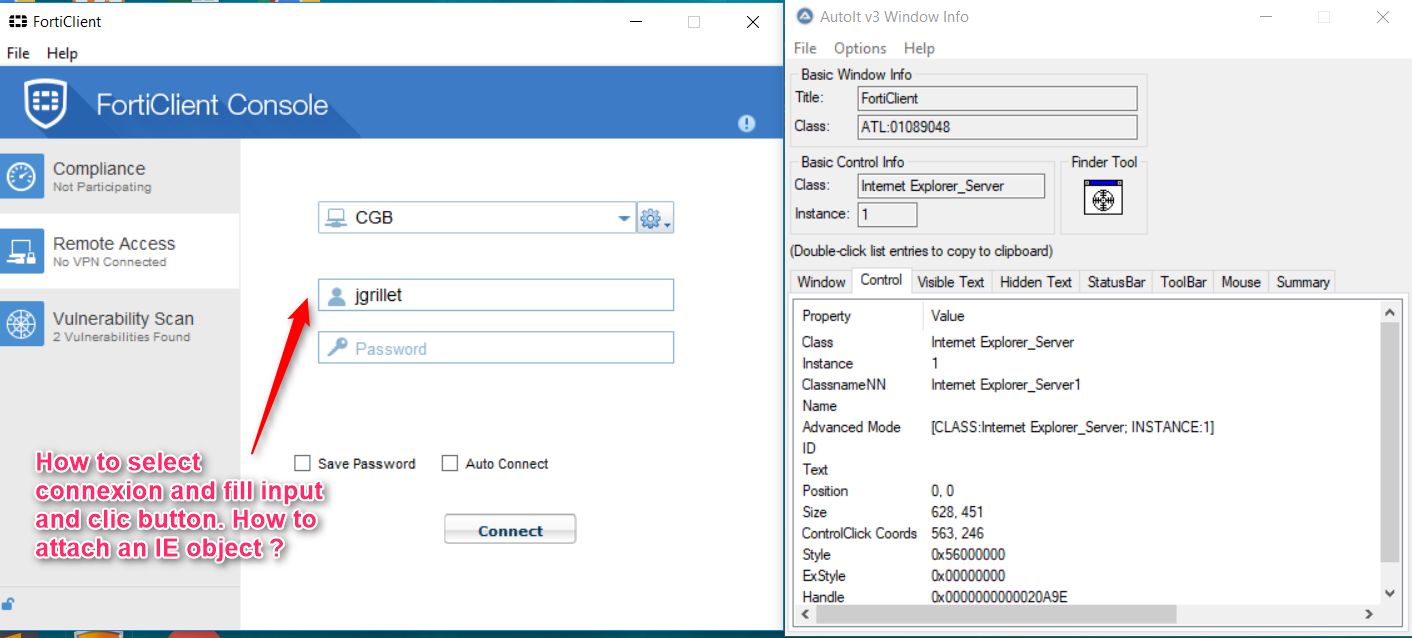The image size is (1412, 638).
Task: Switch to the Window tab
Action: (821, 282)
